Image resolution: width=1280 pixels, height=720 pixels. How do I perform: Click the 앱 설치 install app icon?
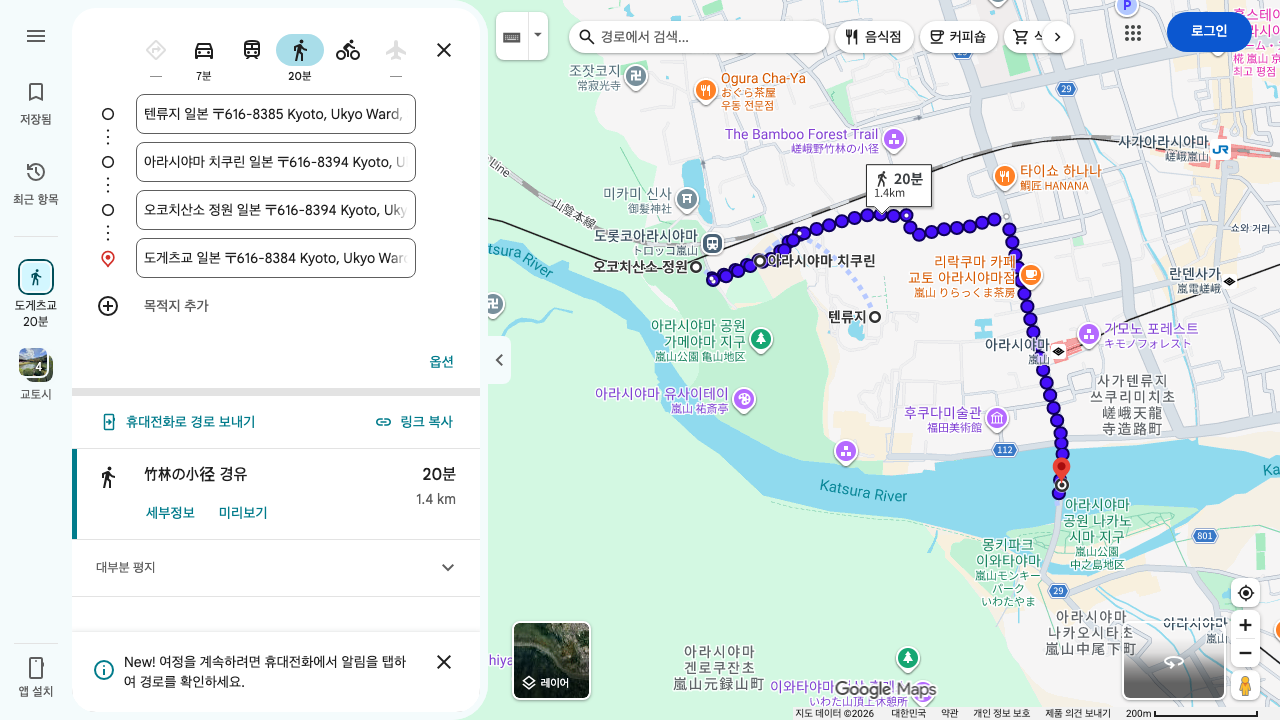coord(36,677)
